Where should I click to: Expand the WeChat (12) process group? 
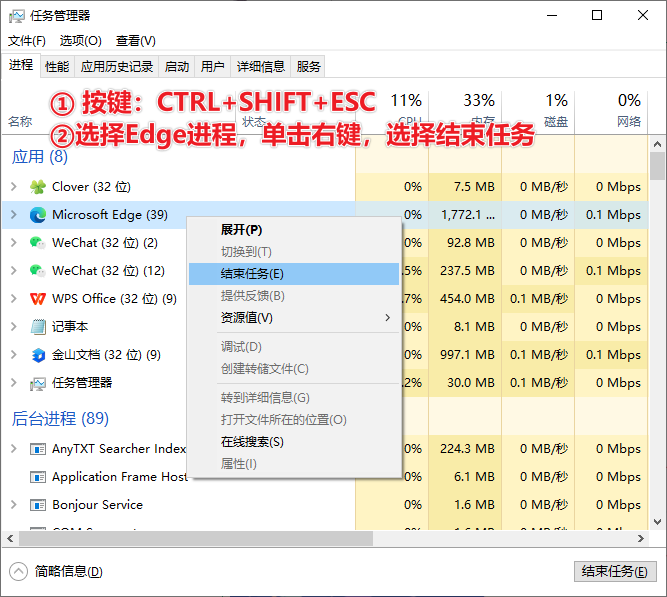[x=14, y=271]
